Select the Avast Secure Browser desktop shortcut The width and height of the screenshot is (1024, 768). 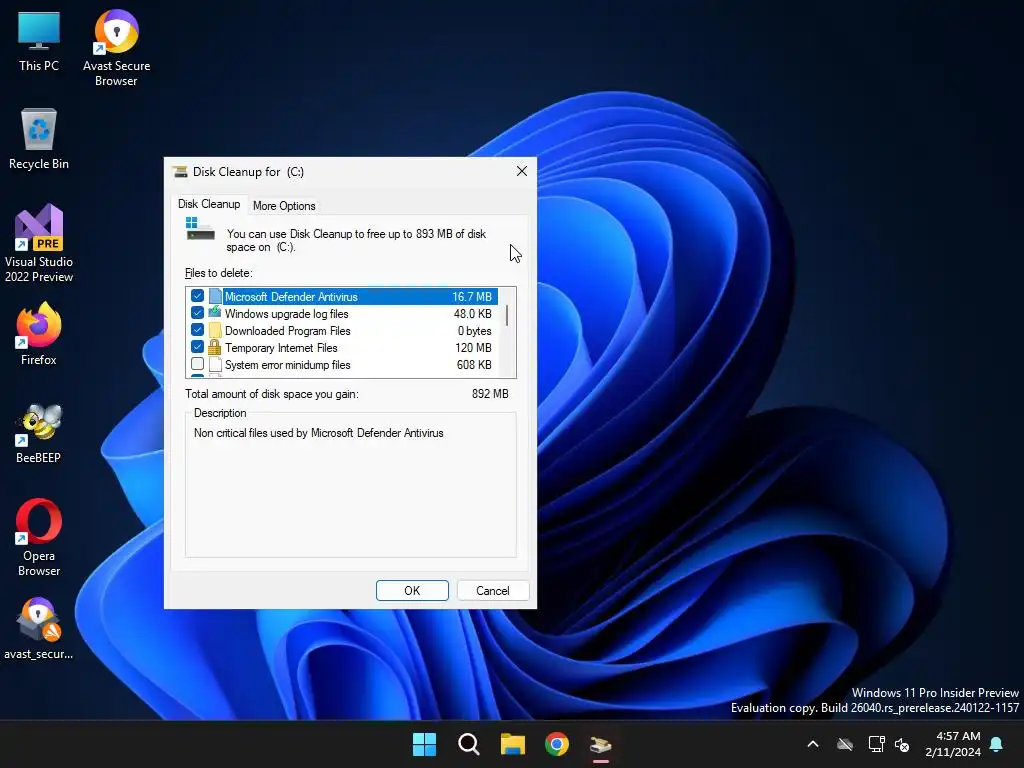tap(116, 48)
